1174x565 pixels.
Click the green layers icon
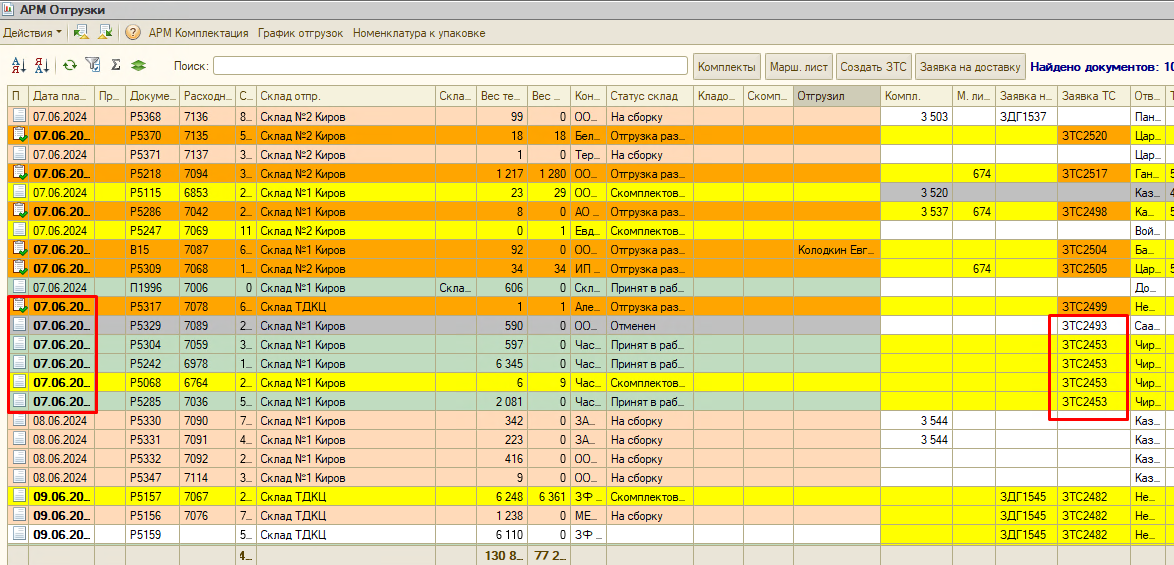pos(138,66)
